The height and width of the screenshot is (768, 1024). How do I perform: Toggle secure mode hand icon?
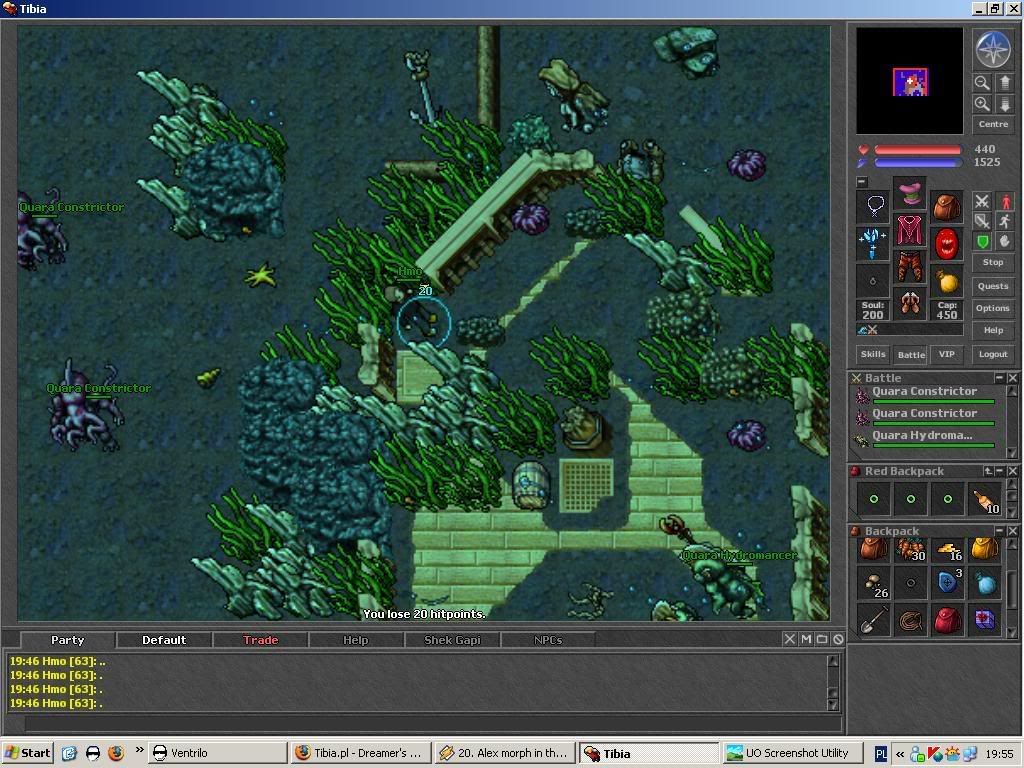pos(1004,241)
